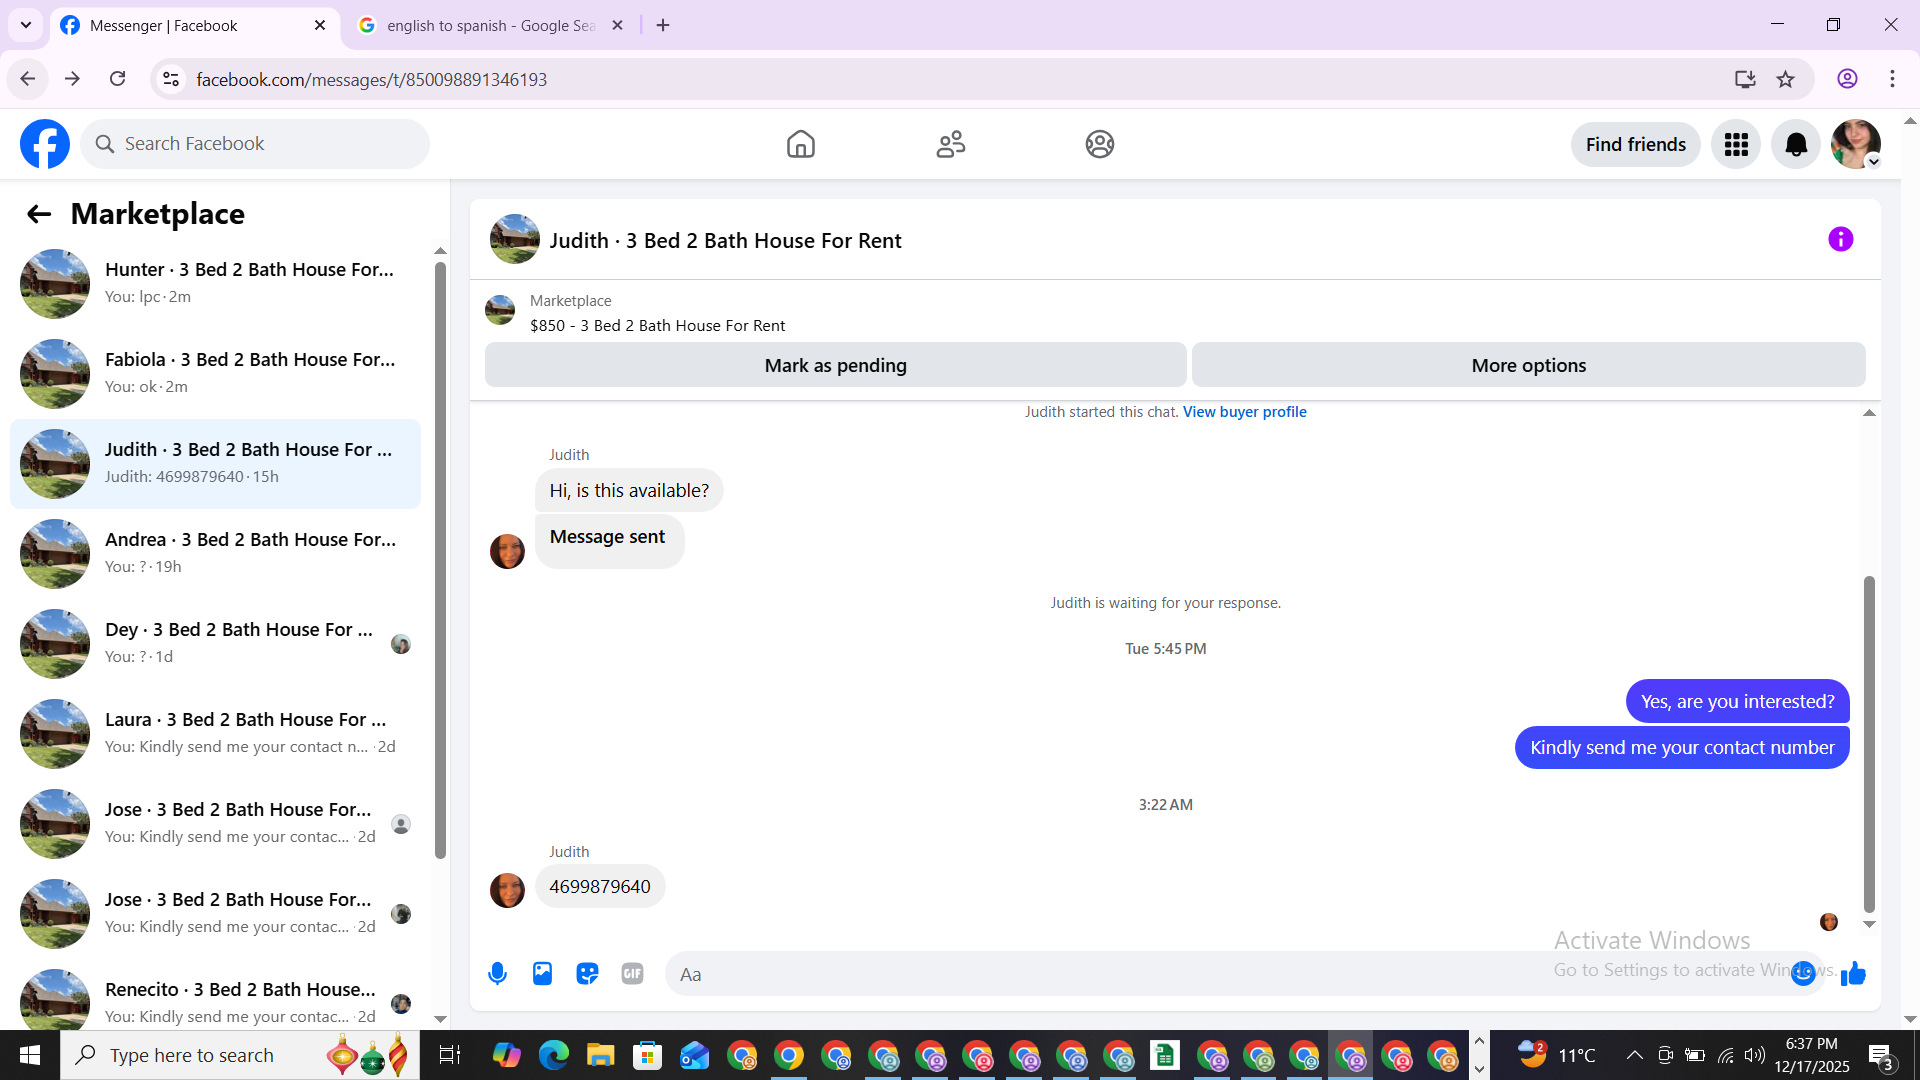Show hidden system tray icons chevron

pyautogui.click(x=1634, y=1055)
